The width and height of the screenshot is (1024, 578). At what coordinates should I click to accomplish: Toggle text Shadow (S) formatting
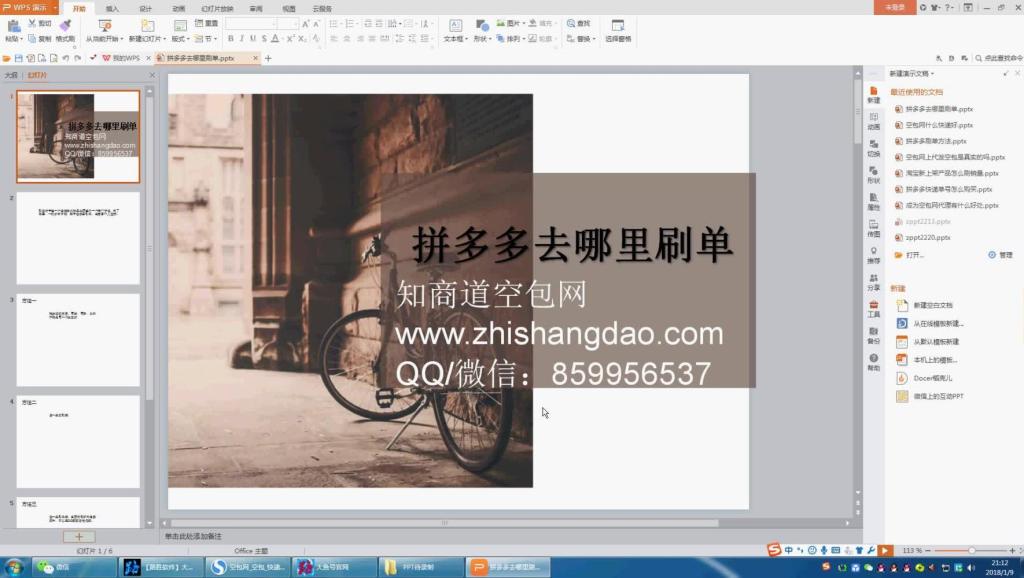click(x=264, y=39)
